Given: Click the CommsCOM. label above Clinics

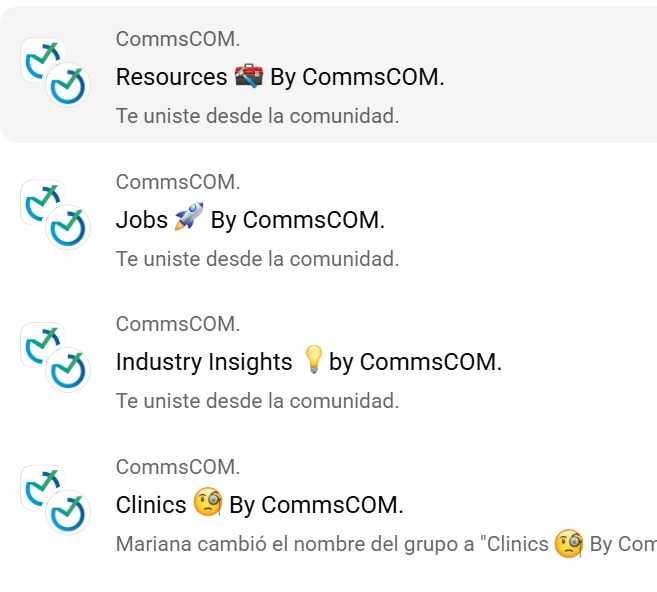Looking at the screenshot, I should (178, 467).
